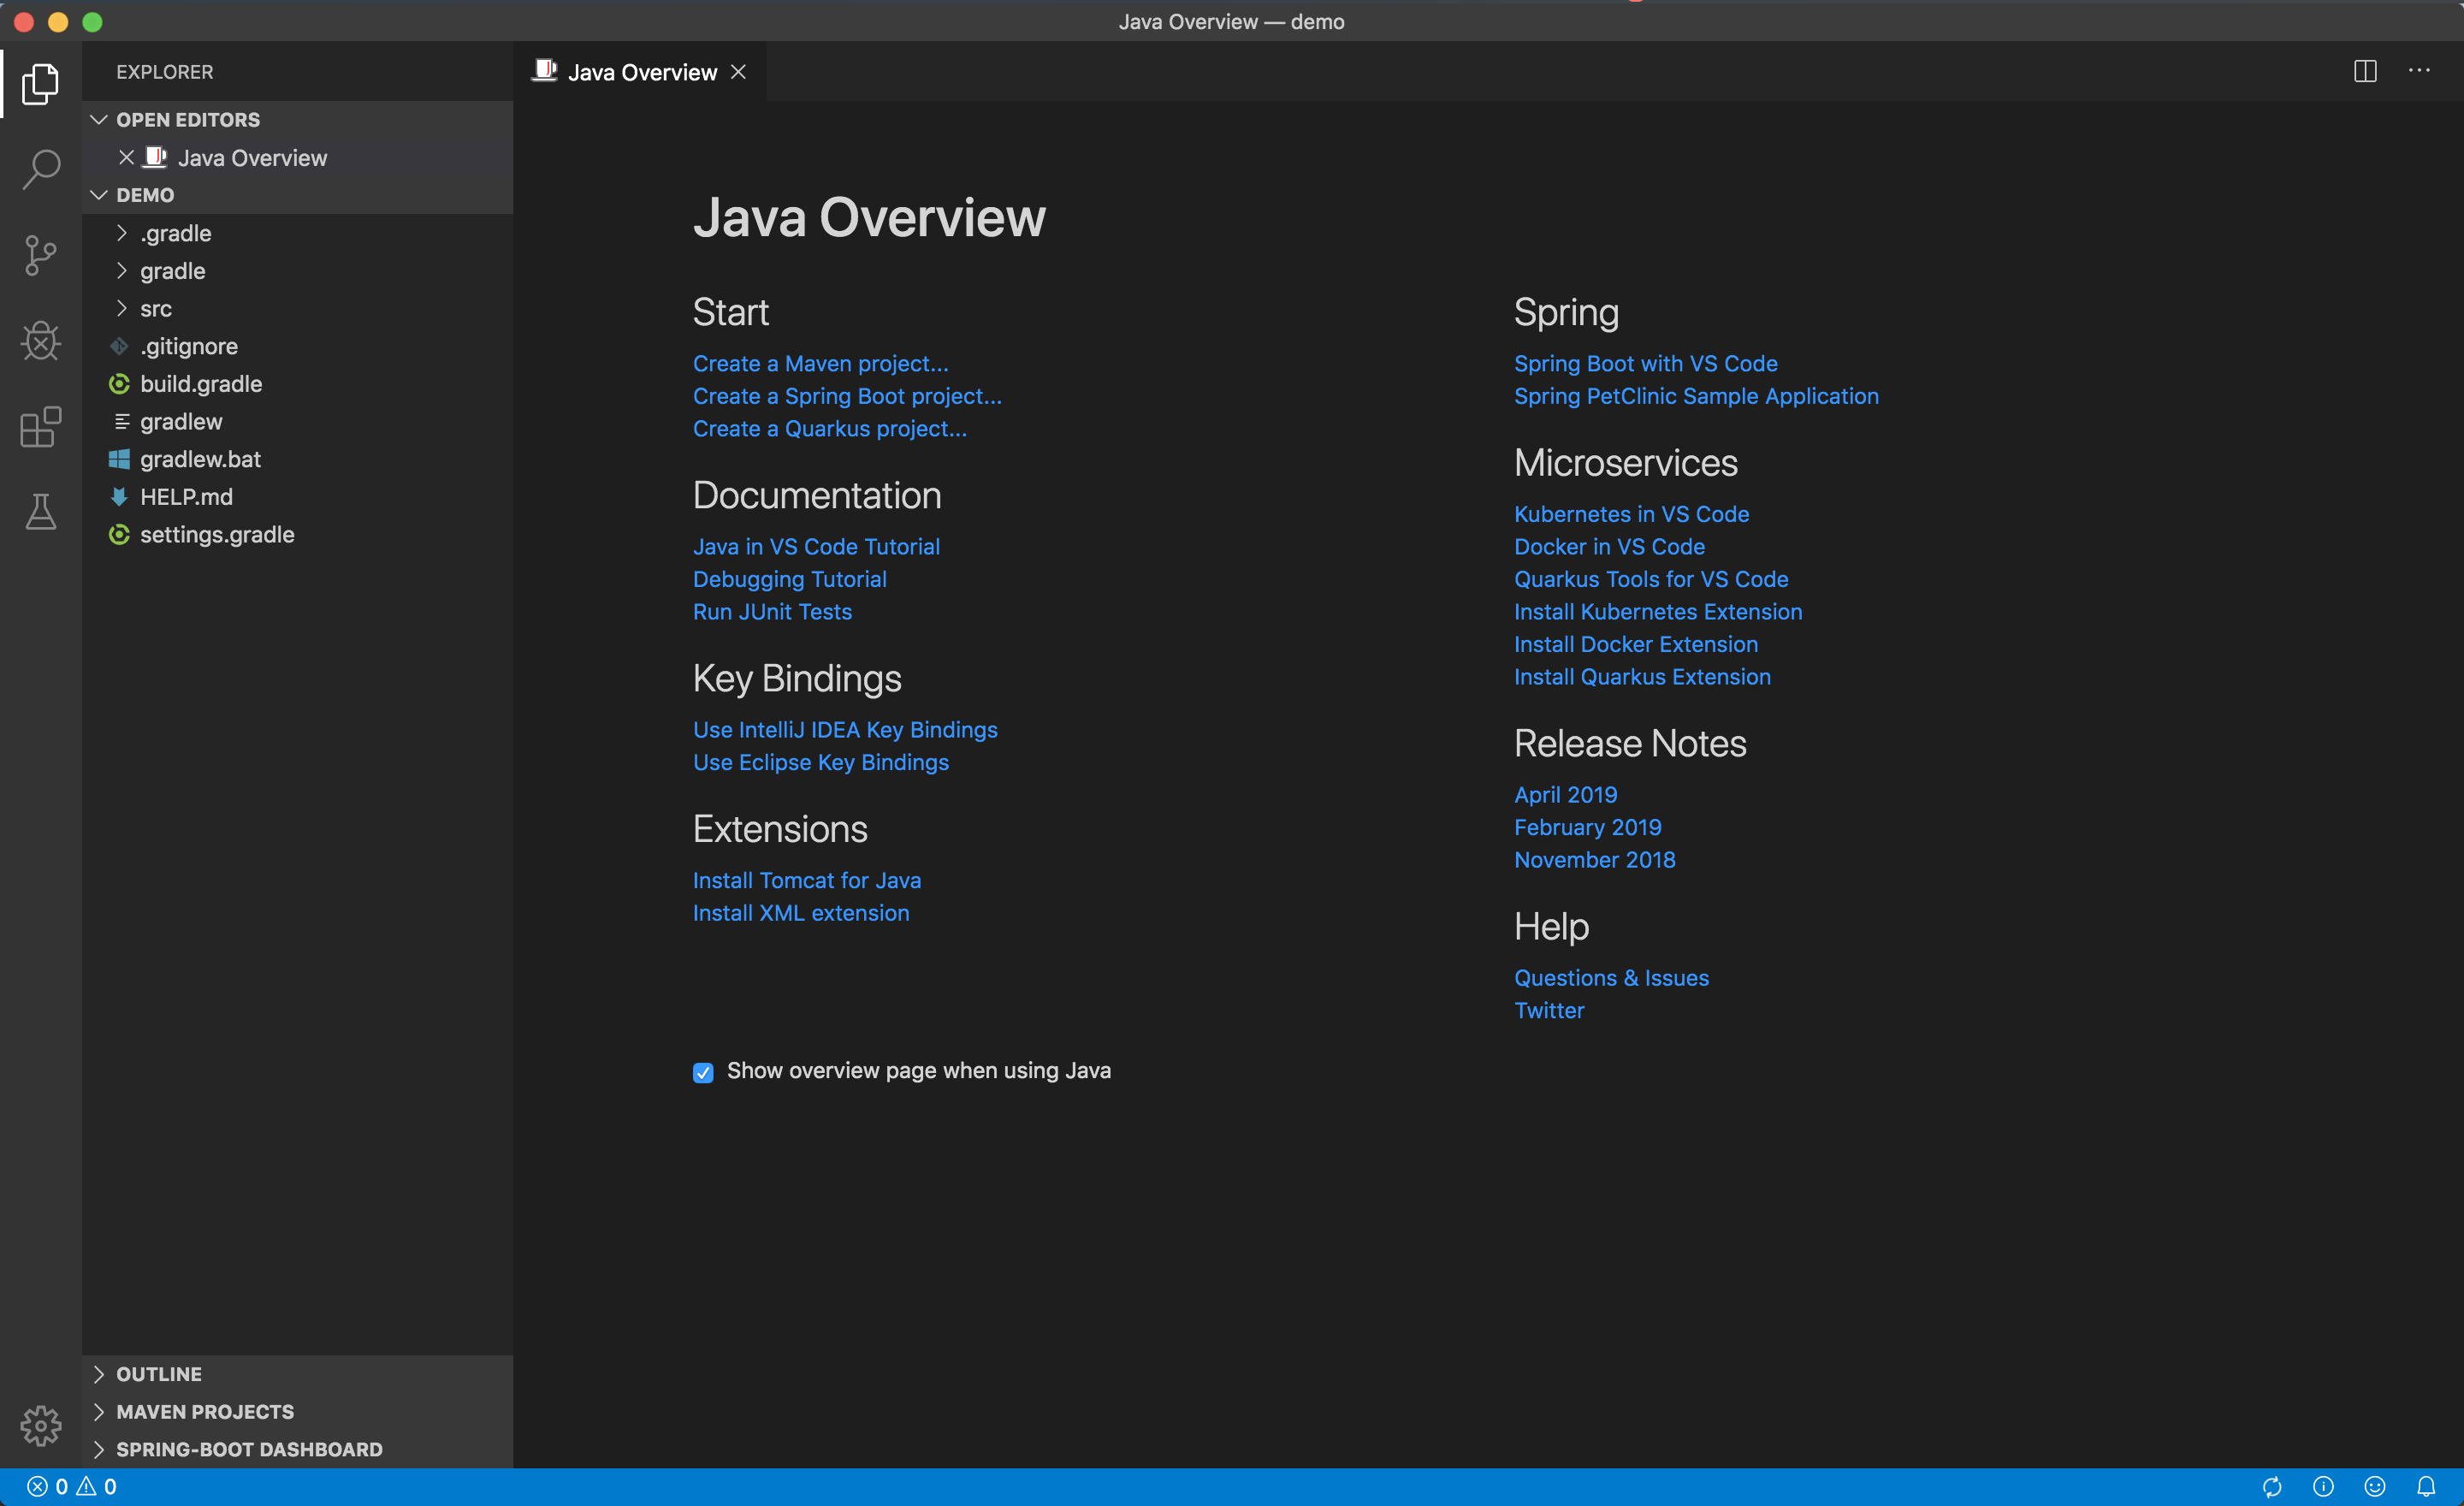Open Create a Spring Boot project link
2464x1506 pixels.
point(847,396)
